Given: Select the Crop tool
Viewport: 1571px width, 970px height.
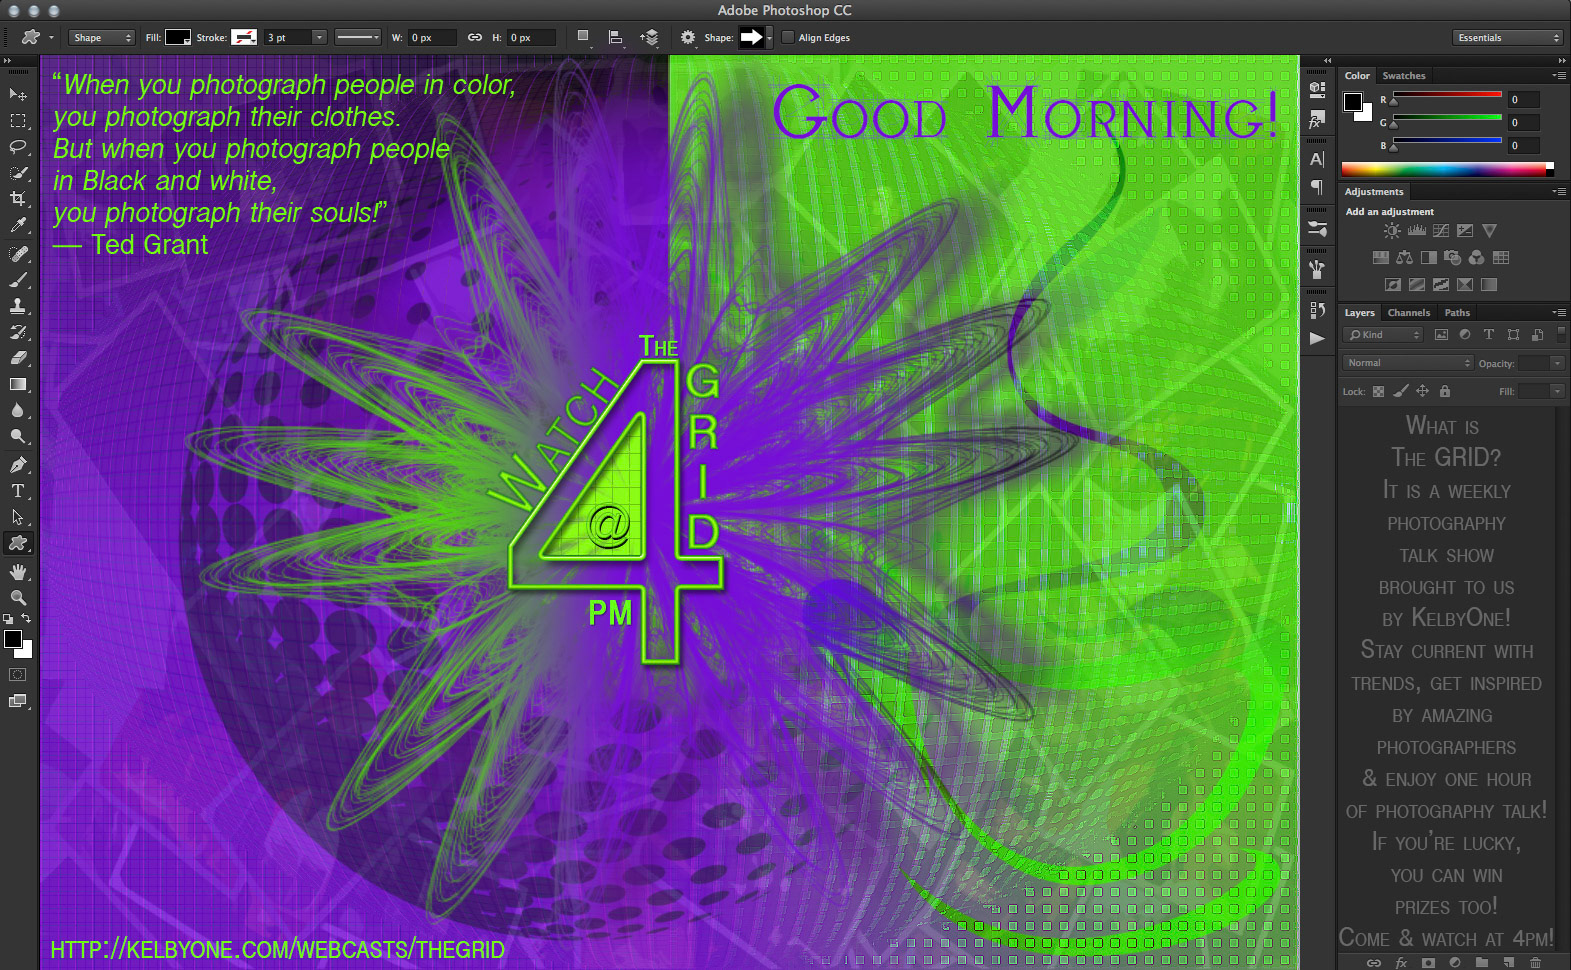Looking at the screenshot, I should [18, 199].
